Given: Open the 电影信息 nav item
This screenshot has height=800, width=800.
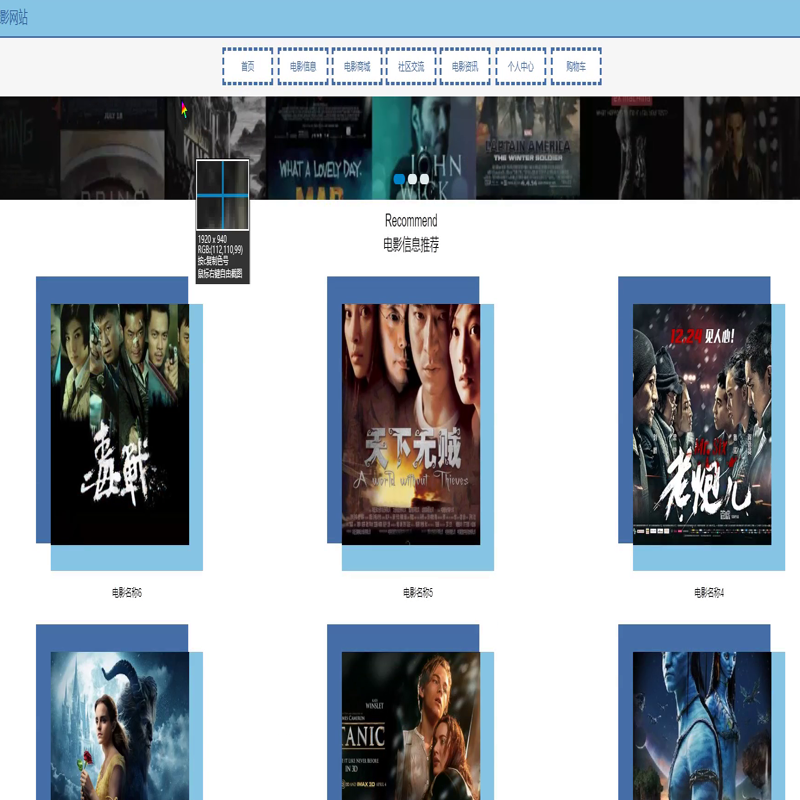Looking at the screenshot, I should (303, 66).
